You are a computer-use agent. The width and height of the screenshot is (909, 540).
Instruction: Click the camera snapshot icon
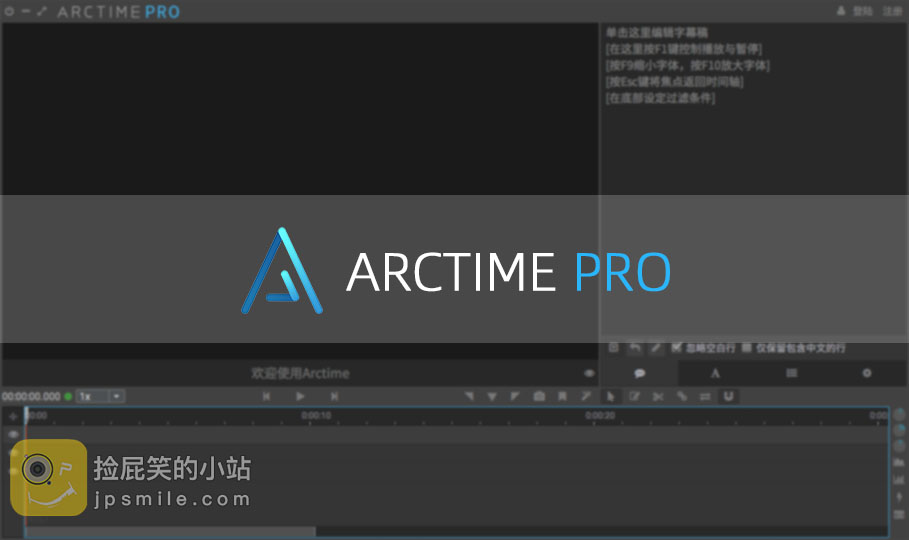[539, 397]
